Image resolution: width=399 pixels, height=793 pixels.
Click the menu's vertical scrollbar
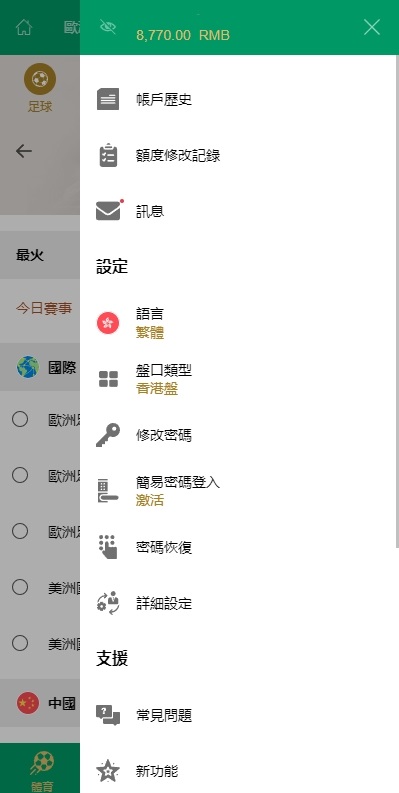tap(397, 301)
